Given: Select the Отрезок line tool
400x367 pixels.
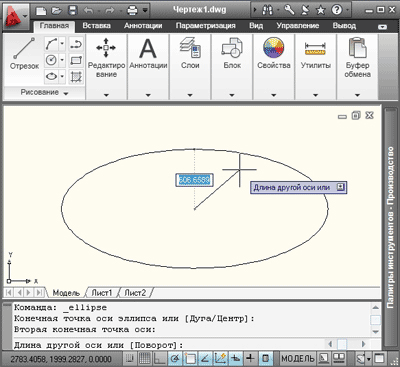Looking at the screenshot, I should (24, 53).
